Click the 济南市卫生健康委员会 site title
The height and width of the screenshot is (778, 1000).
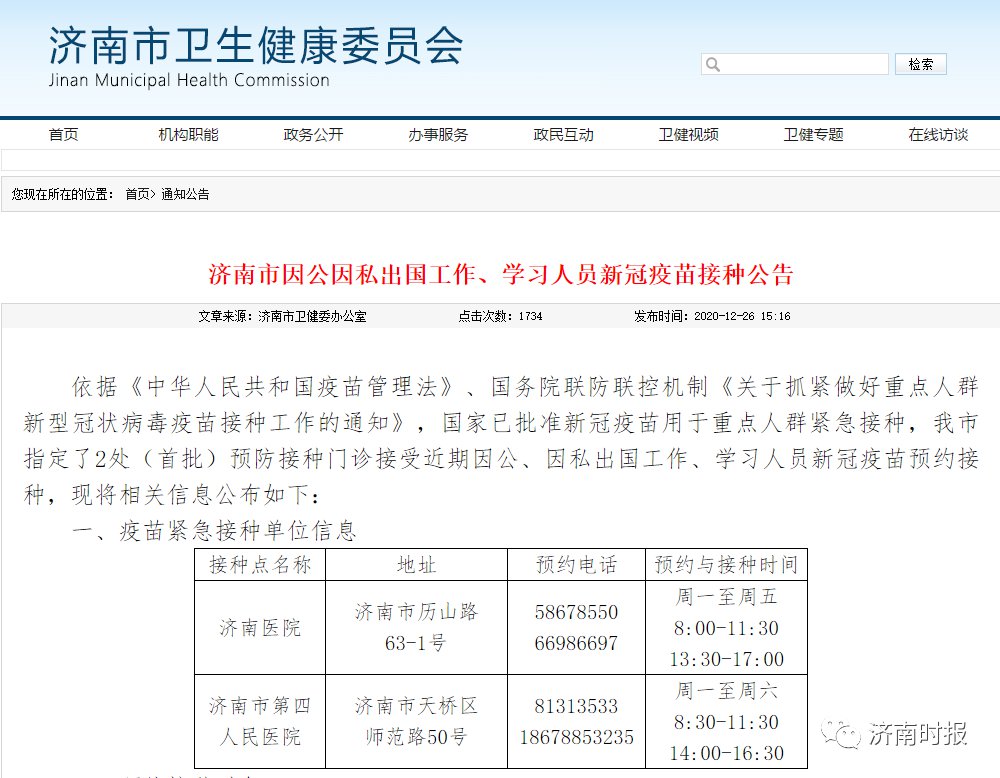[256, 47]
